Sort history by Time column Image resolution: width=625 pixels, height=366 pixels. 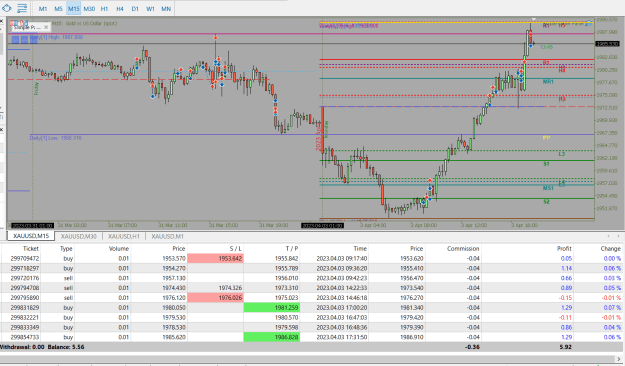[360, 248]
